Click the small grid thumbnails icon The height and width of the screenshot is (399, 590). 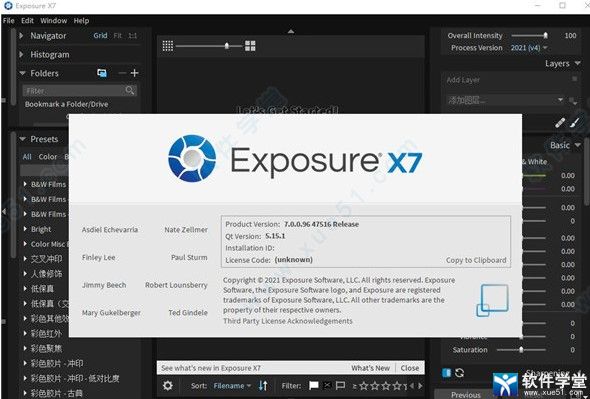point(168,46)
